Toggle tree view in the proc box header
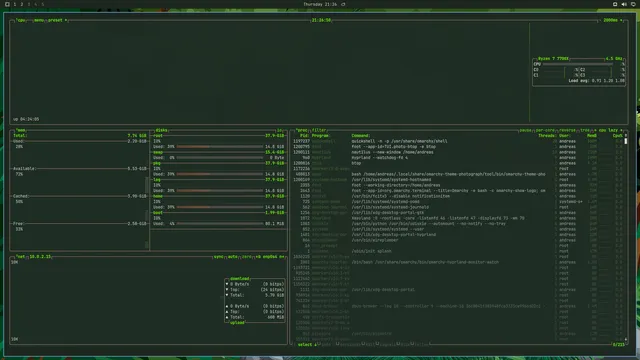This screenshot has height=360, width=640. point(585,130)
